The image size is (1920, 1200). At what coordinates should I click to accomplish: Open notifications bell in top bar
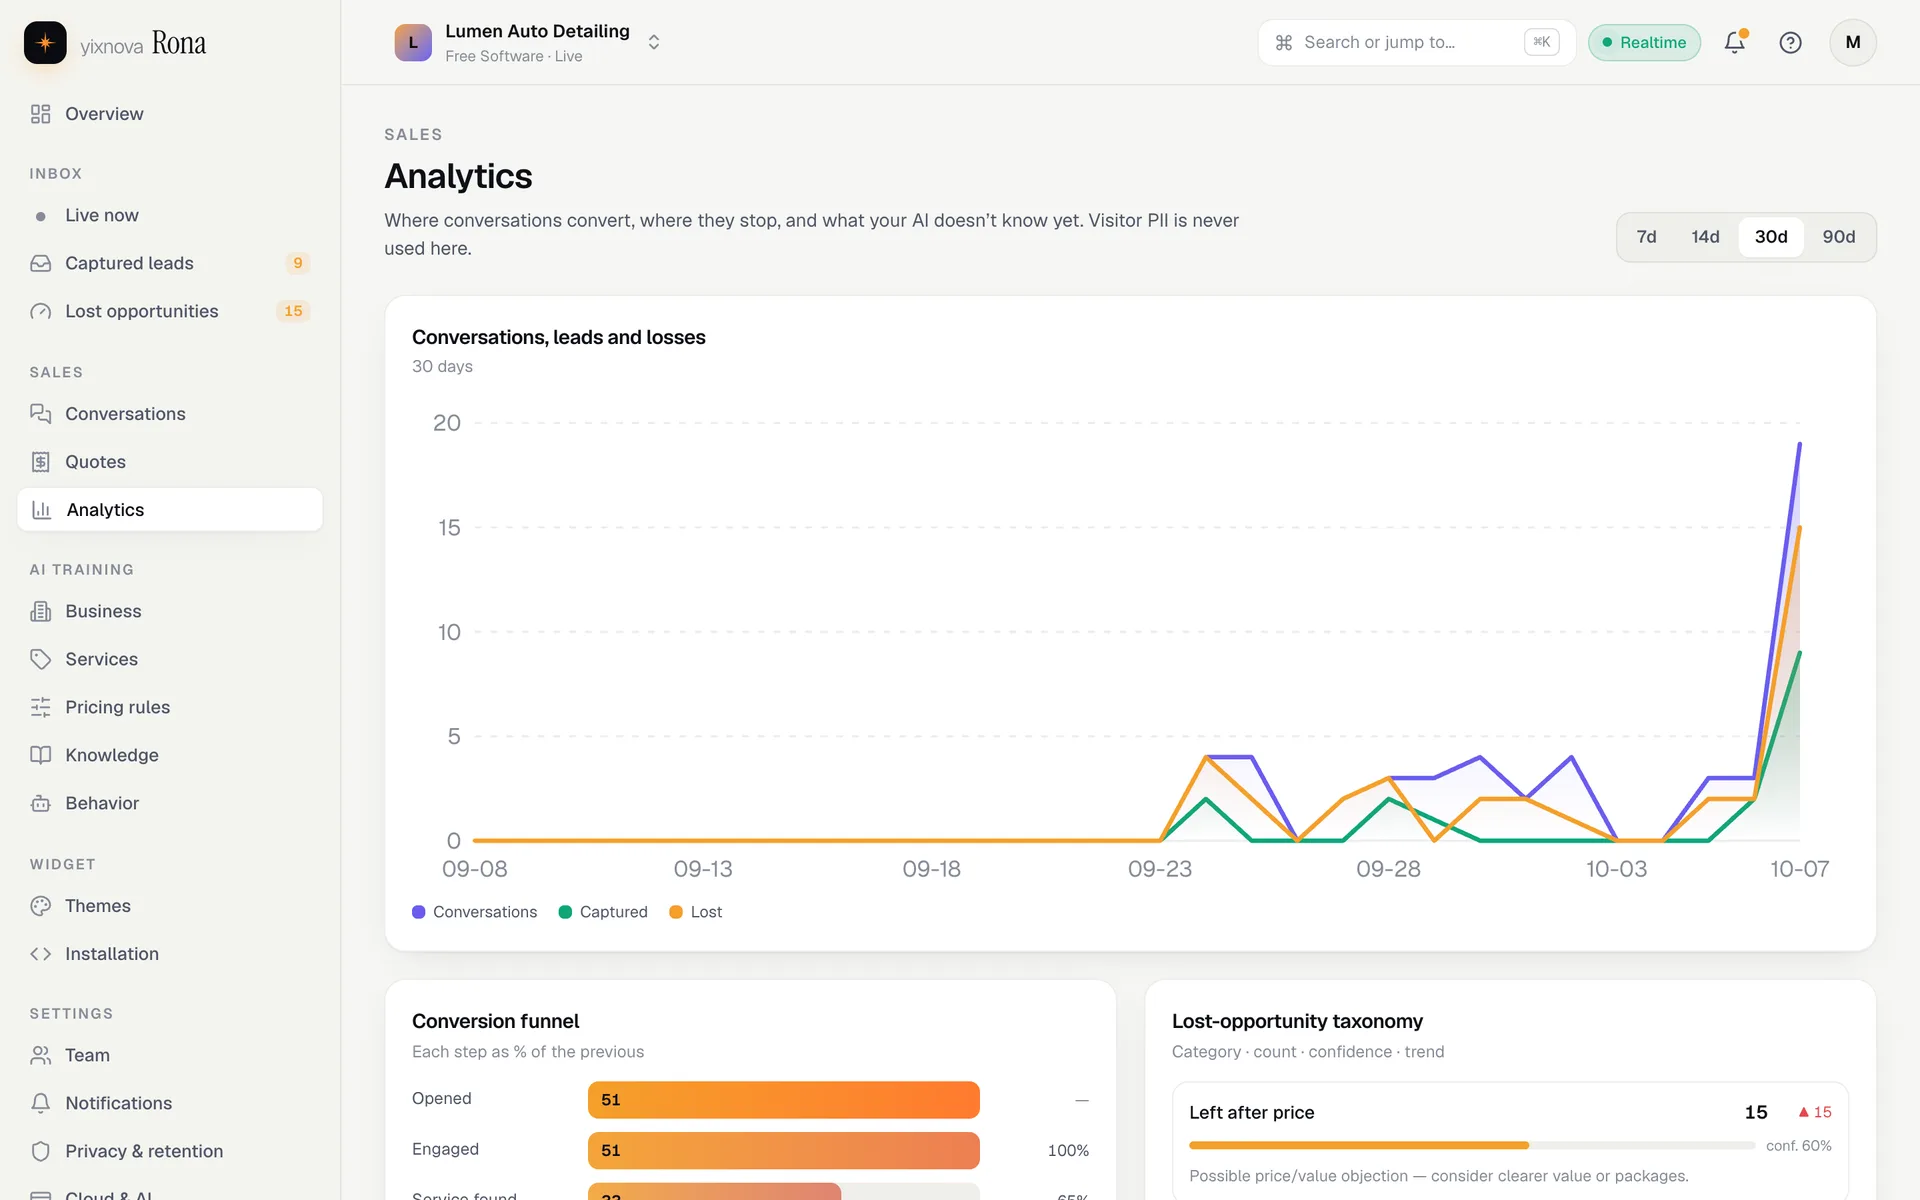(x=1735, y=42)
